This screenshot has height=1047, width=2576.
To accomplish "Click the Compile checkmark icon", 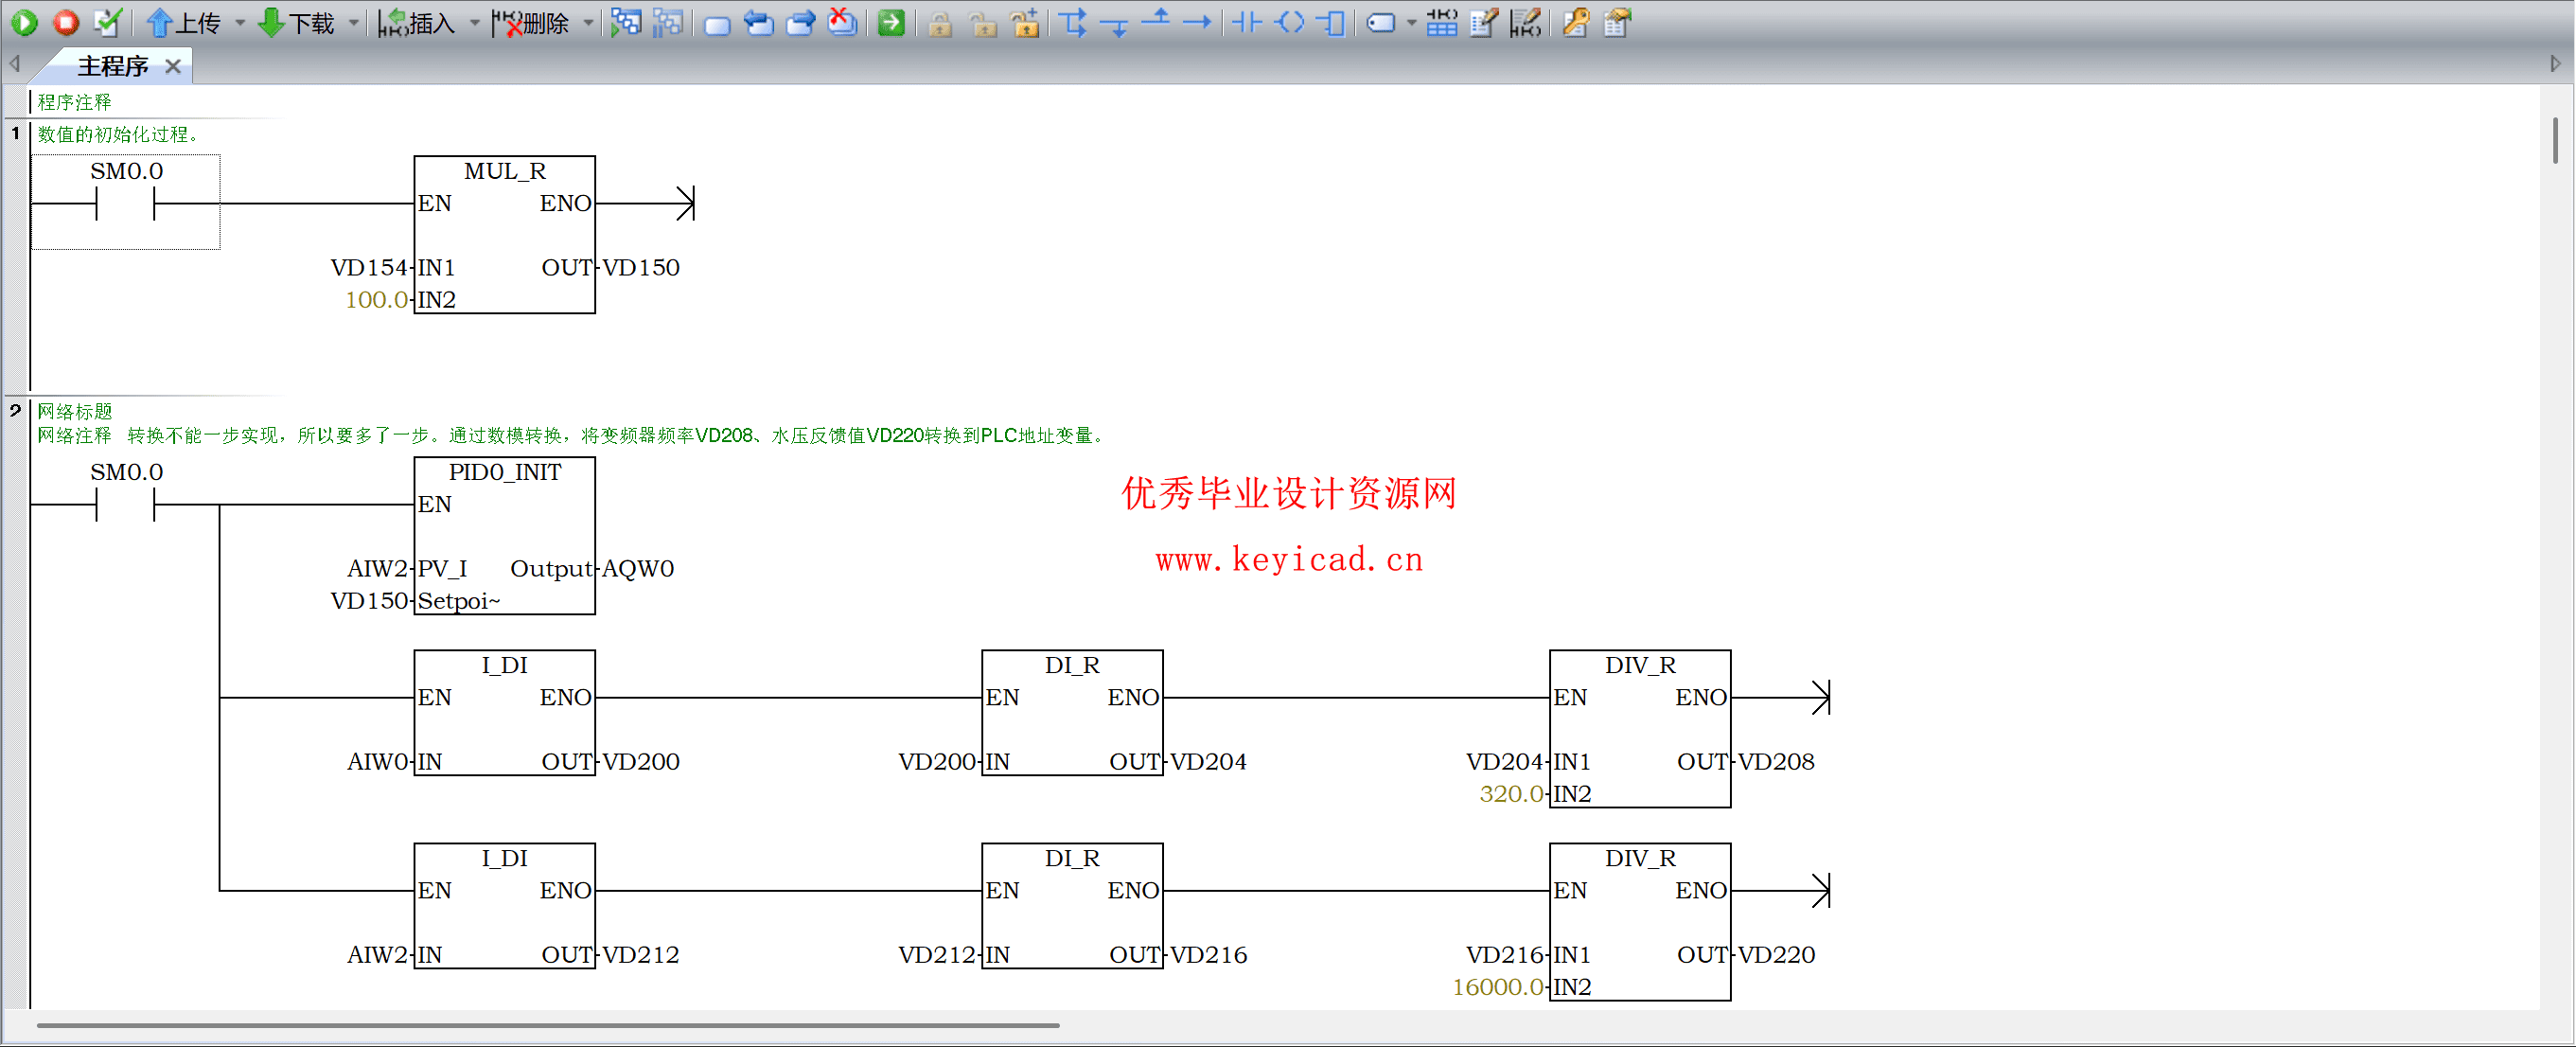I will click(108, 22).
